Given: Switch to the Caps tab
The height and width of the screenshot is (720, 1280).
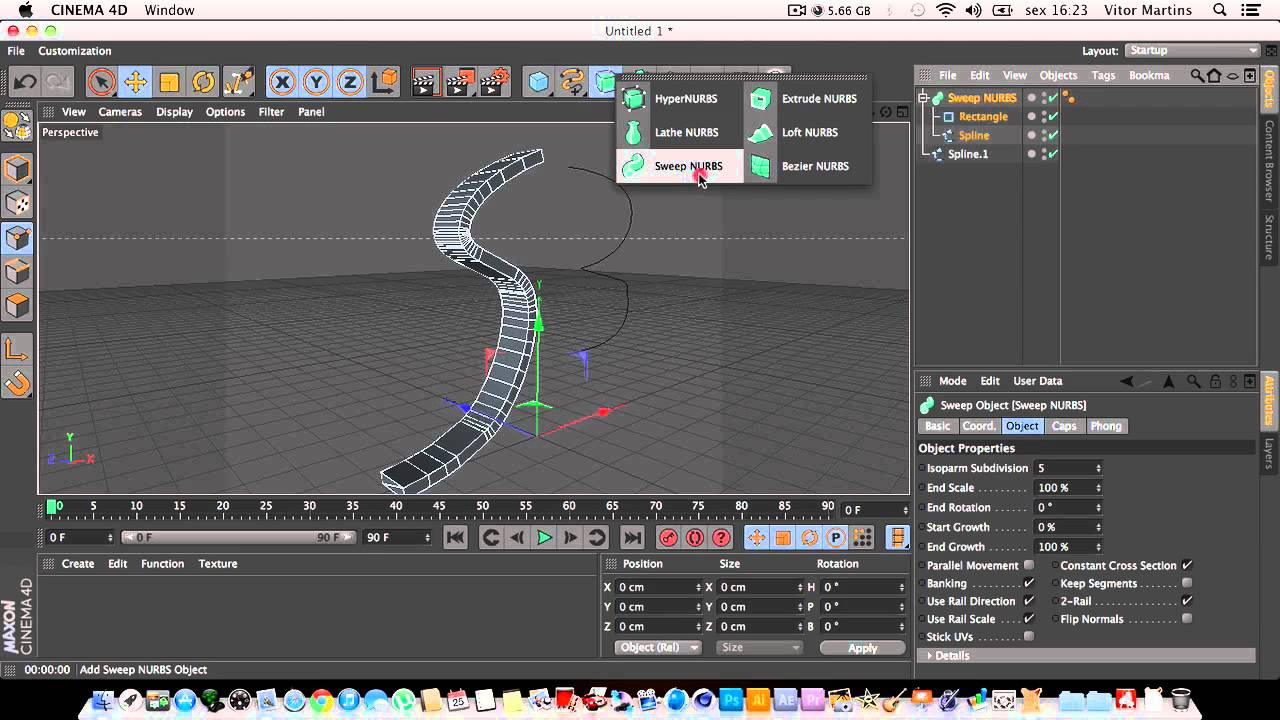Looking at the screenshot, I should (x=1064, y=426).
